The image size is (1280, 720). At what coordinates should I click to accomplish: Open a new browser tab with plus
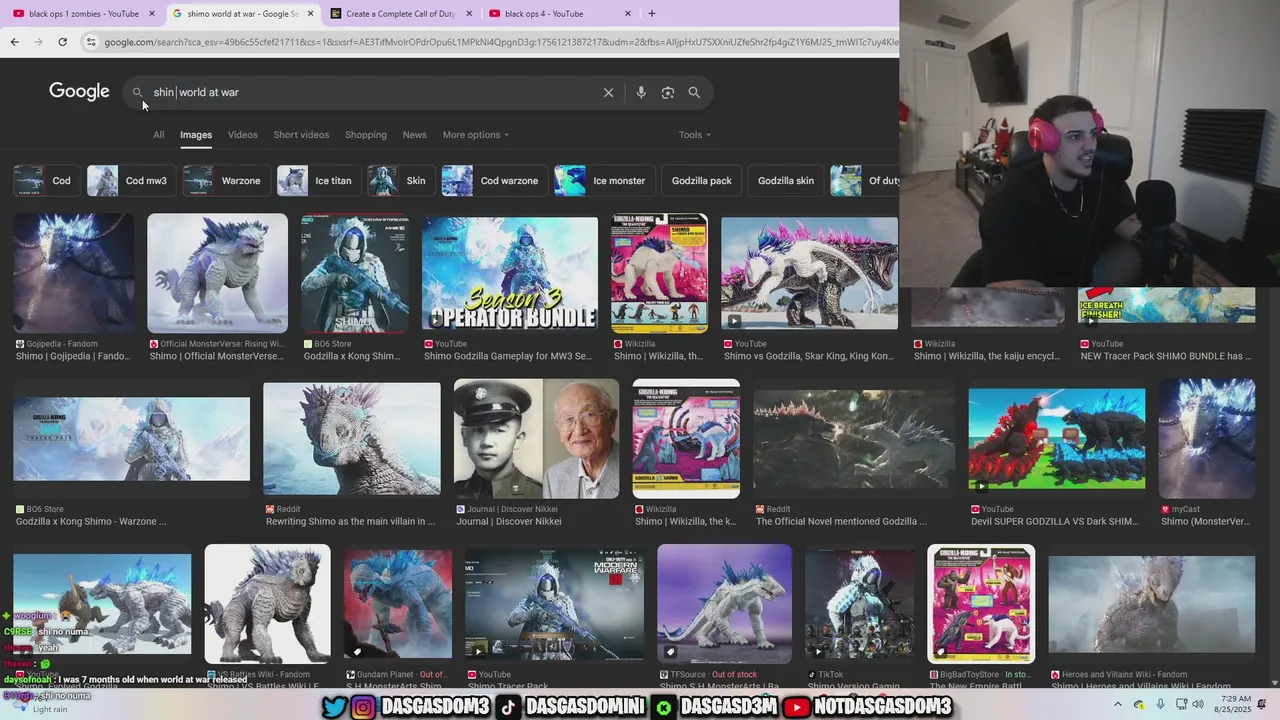(651, 13)
